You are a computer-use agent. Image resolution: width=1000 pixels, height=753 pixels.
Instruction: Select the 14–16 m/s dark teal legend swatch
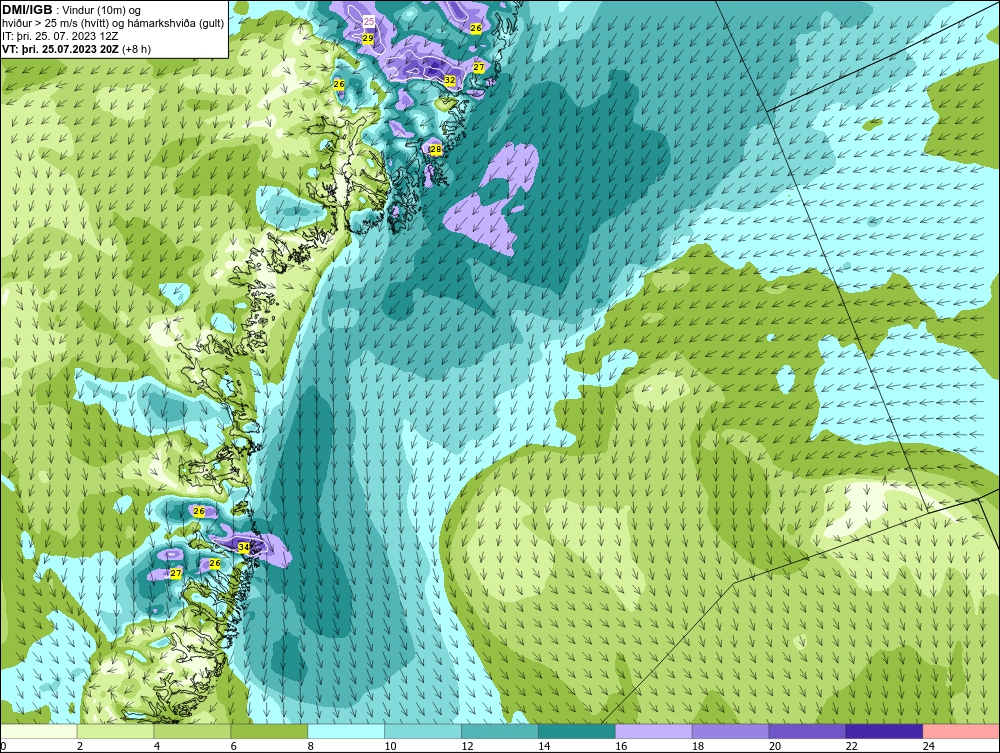coord(577,731)
